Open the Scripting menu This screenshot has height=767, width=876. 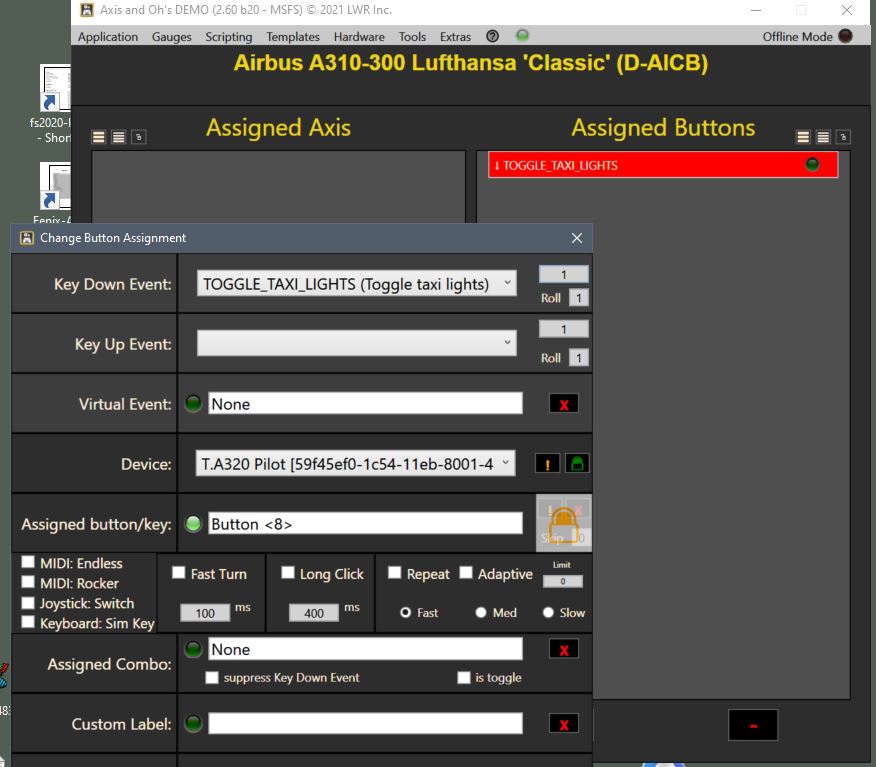click(228, 37)
